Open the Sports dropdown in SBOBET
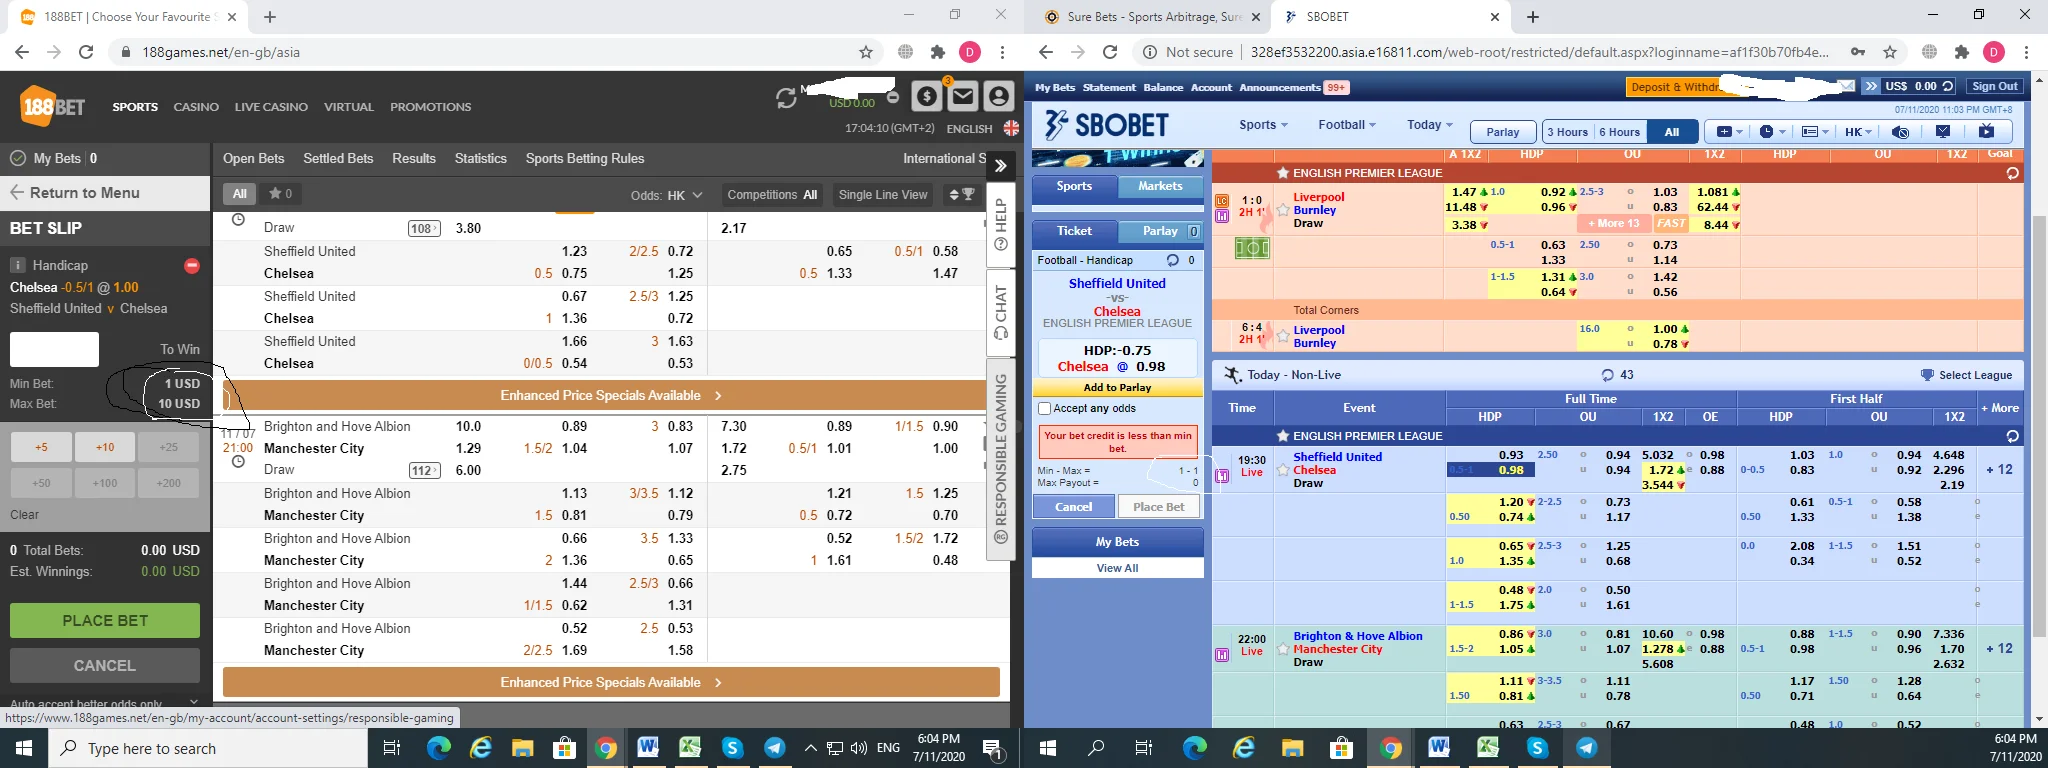Viewport: 2048px width, 768px height. [1263, 125]
